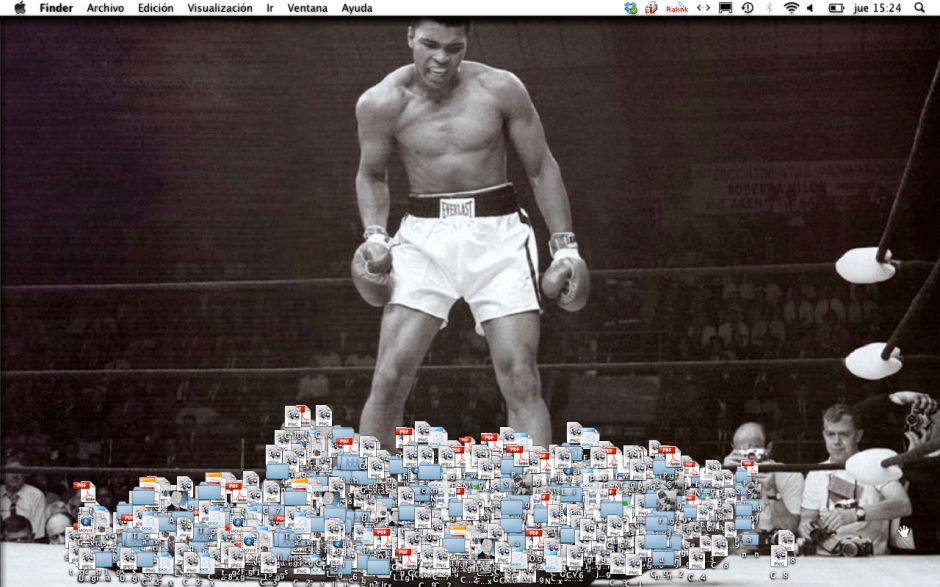Expand the Ventana menu
The width and height of the screenshot is (940, 587).
(307, 8)
